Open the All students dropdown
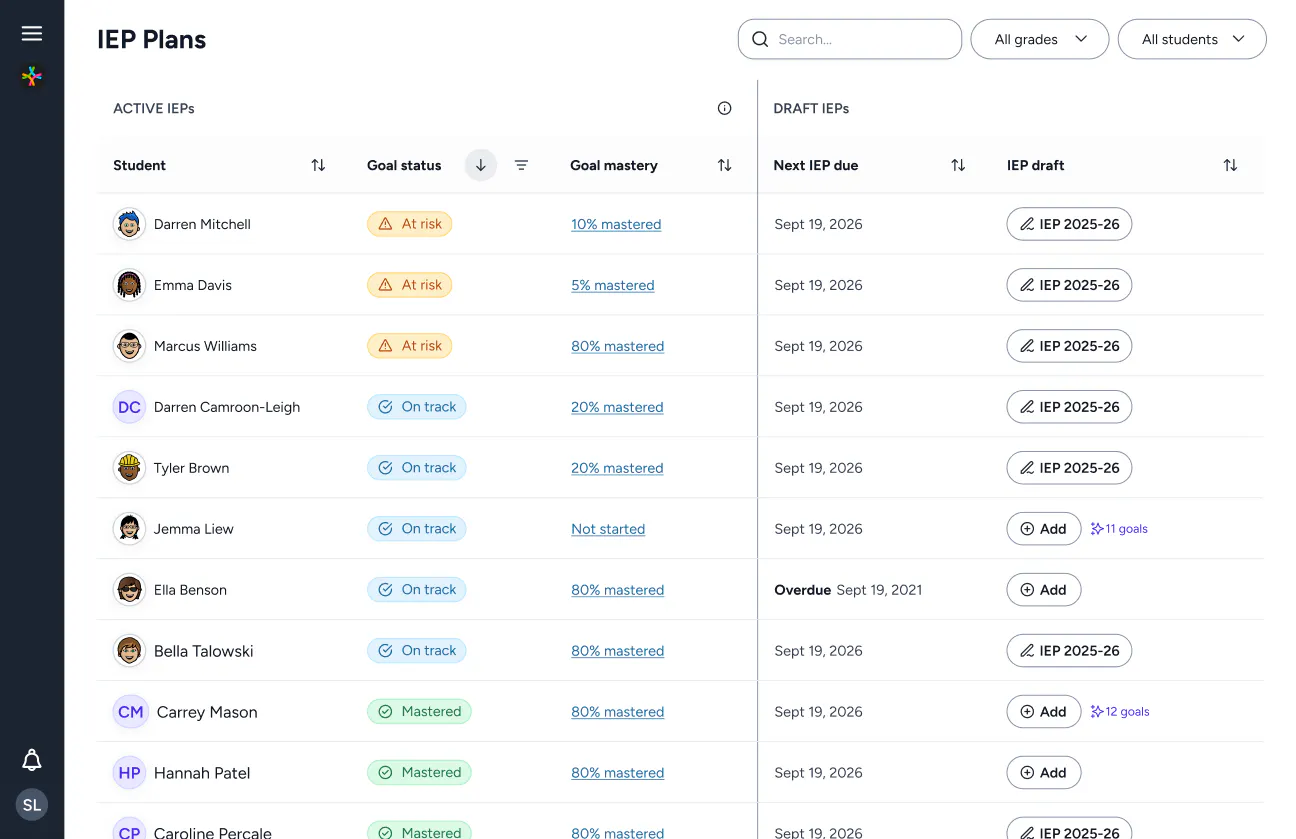 1192,40
